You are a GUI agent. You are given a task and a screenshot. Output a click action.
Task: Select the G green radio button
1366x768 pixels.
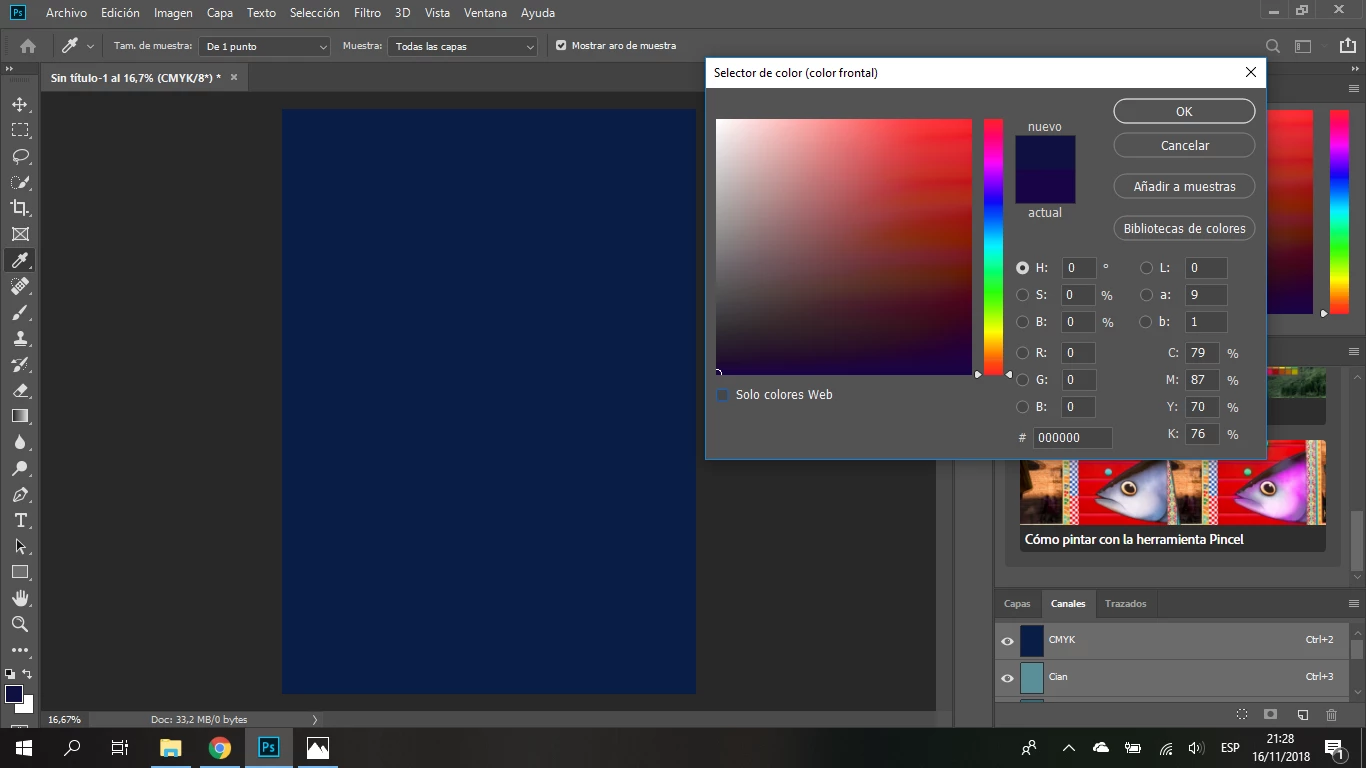pyautogui.click(x=1022, y=380)
